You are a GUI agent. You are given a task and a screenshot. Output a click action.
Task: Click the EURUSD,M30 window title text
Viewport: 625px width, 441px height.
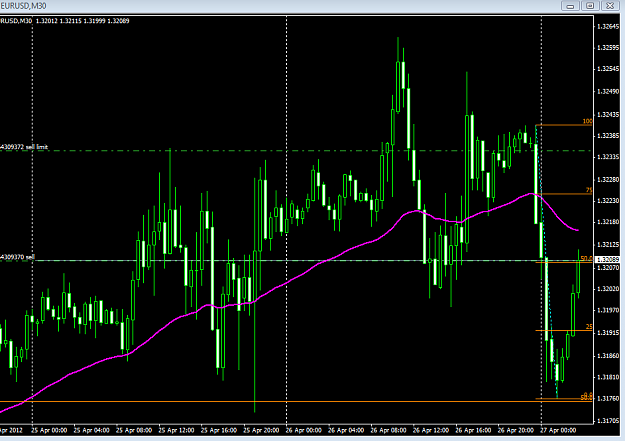23,6
